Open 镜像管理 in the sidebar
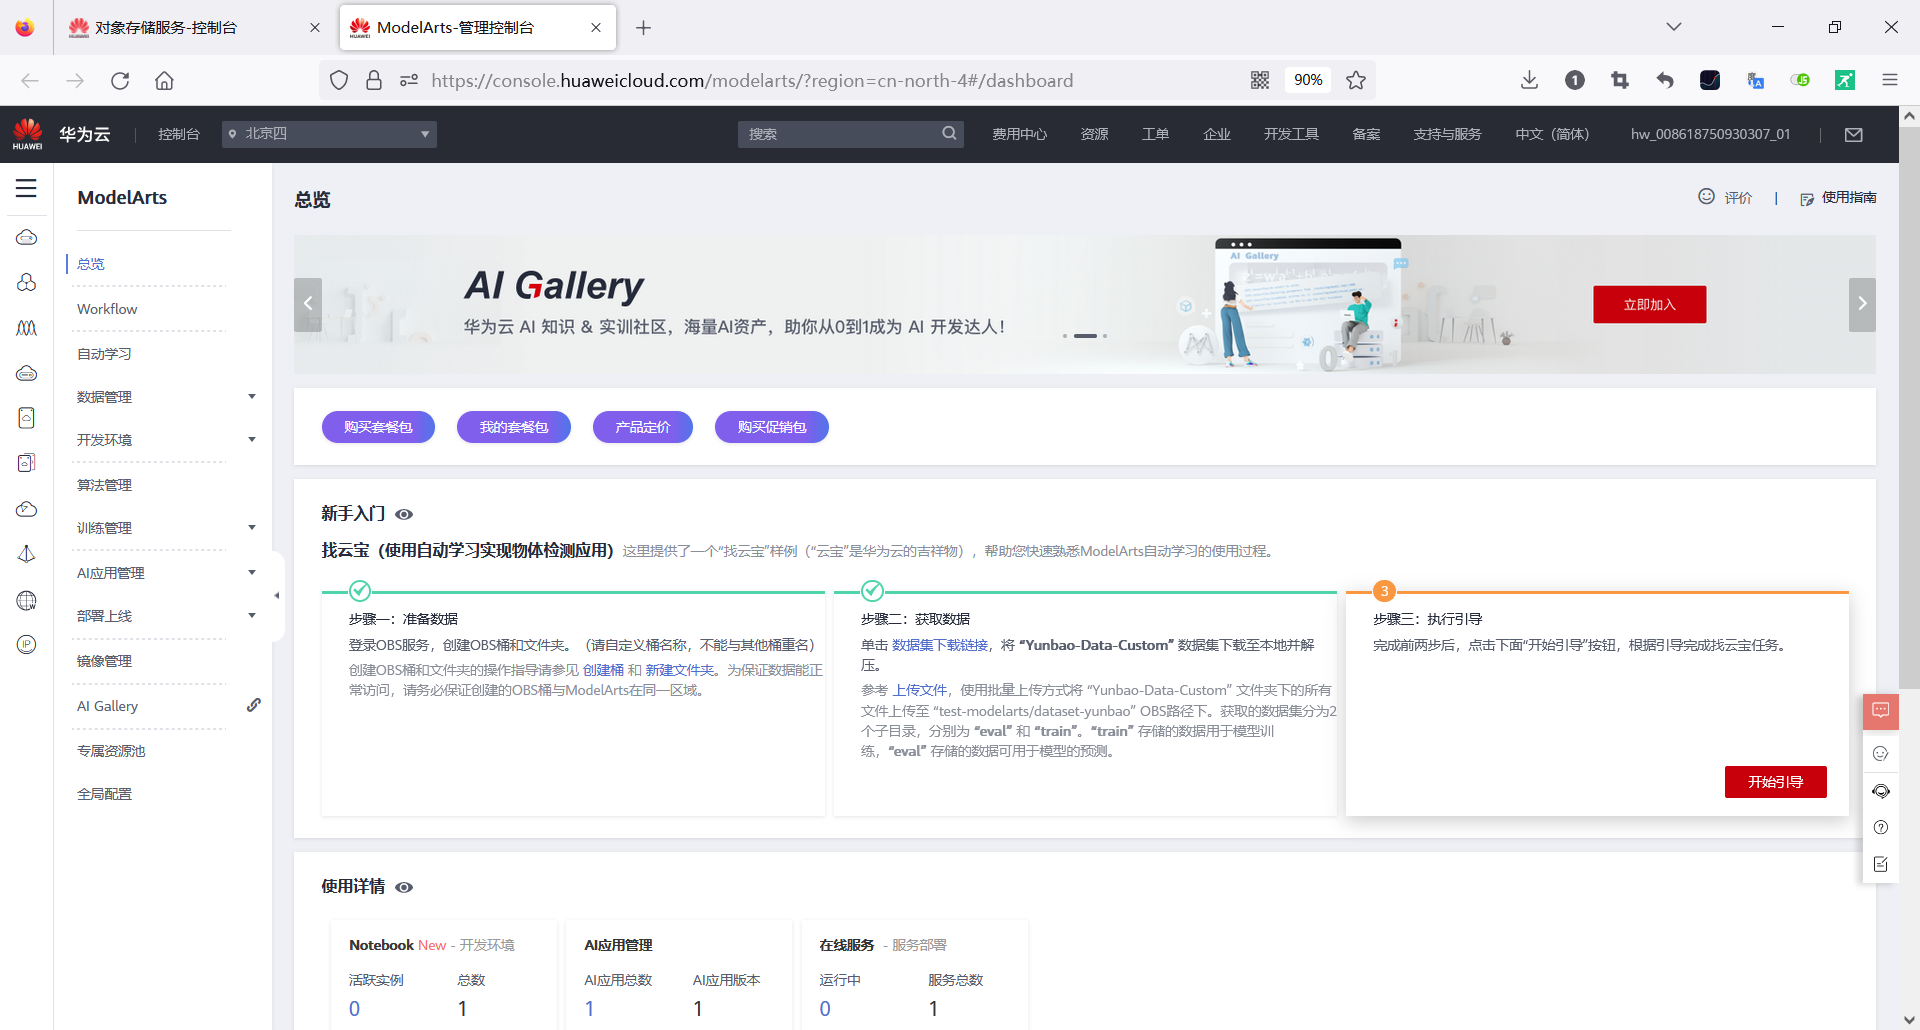 (x=104, y=661)
